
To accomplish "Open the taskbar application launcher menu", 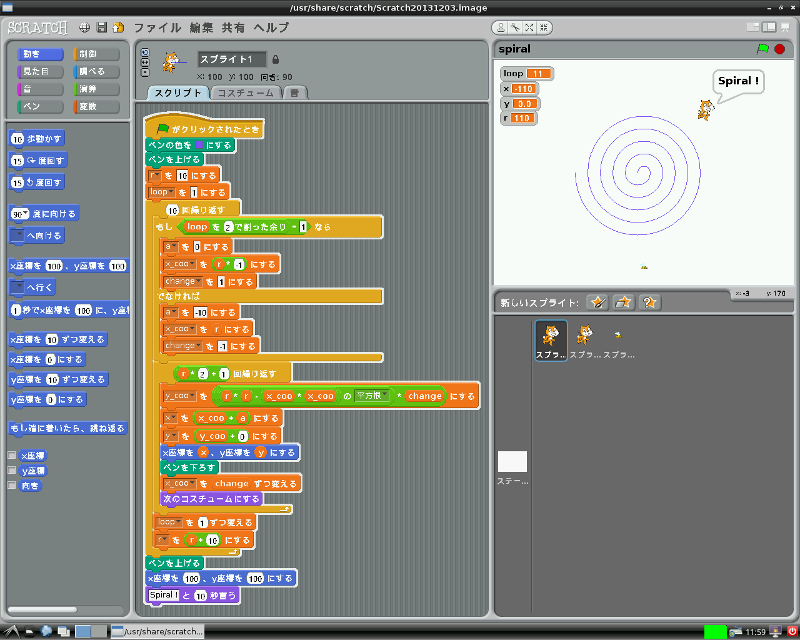I will point(11,631).
